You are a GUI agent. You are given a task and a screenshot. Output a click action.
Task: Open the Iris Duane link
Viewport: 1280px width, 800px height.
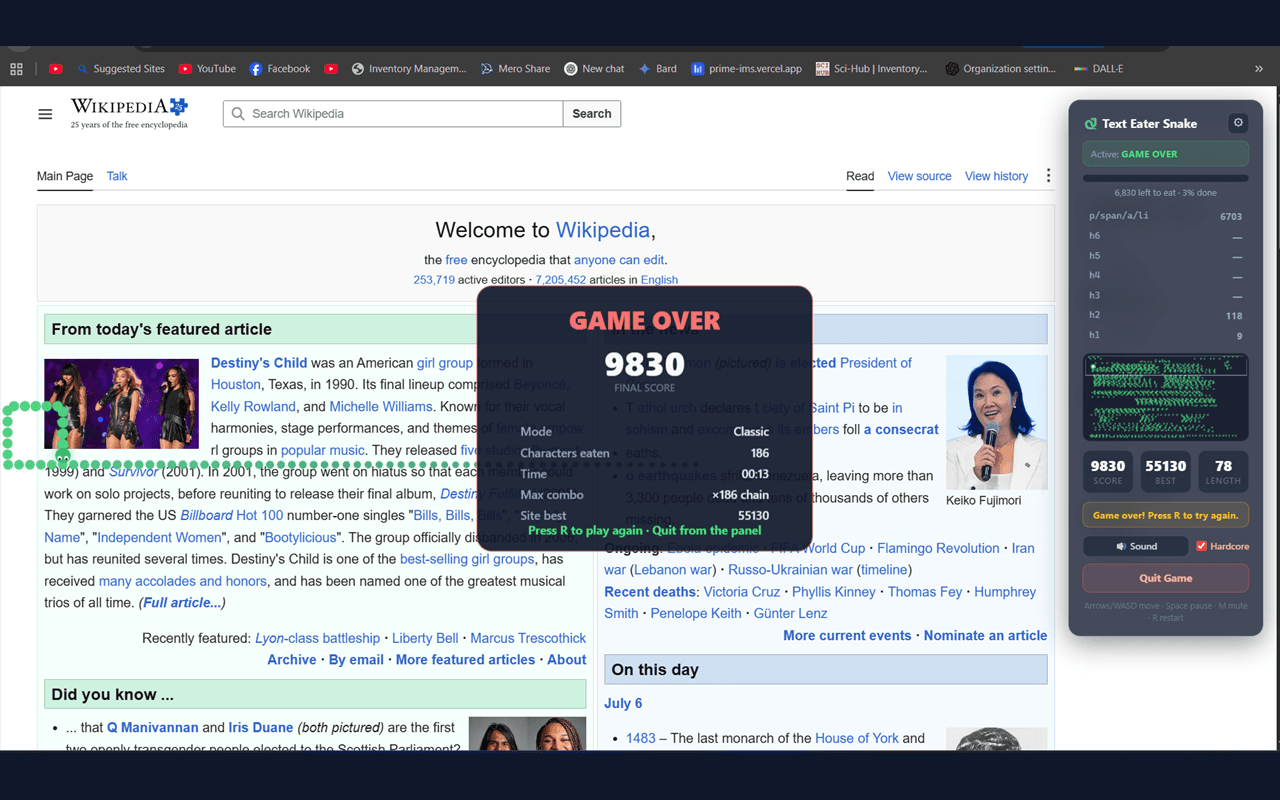tap(261, 728)
